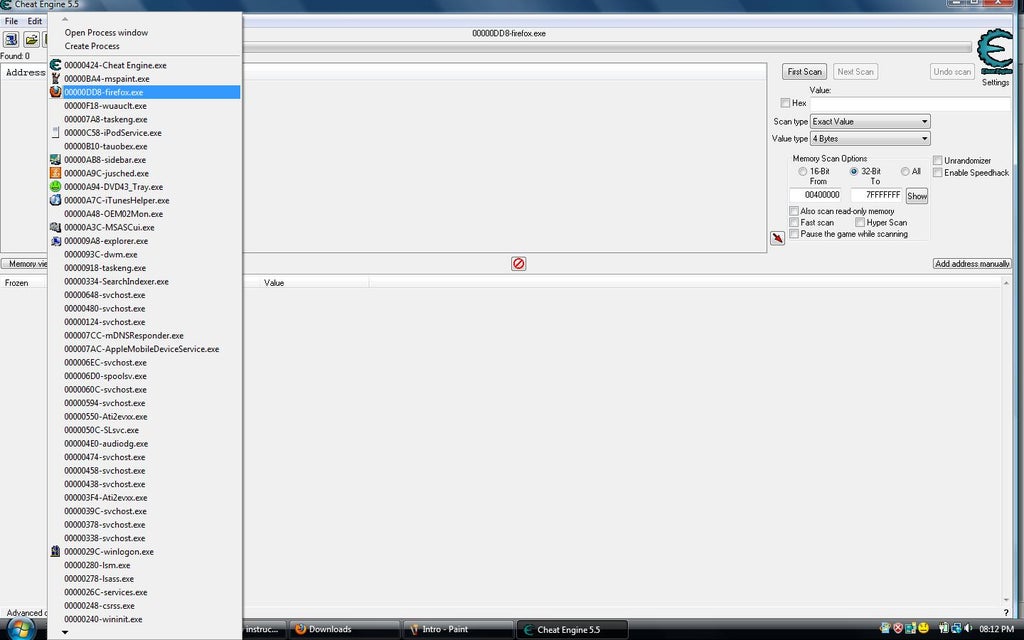Select the 16-Bit radio button
Image resolution: width=1024 pixels, height=640 pixels.
coord(803,172)
